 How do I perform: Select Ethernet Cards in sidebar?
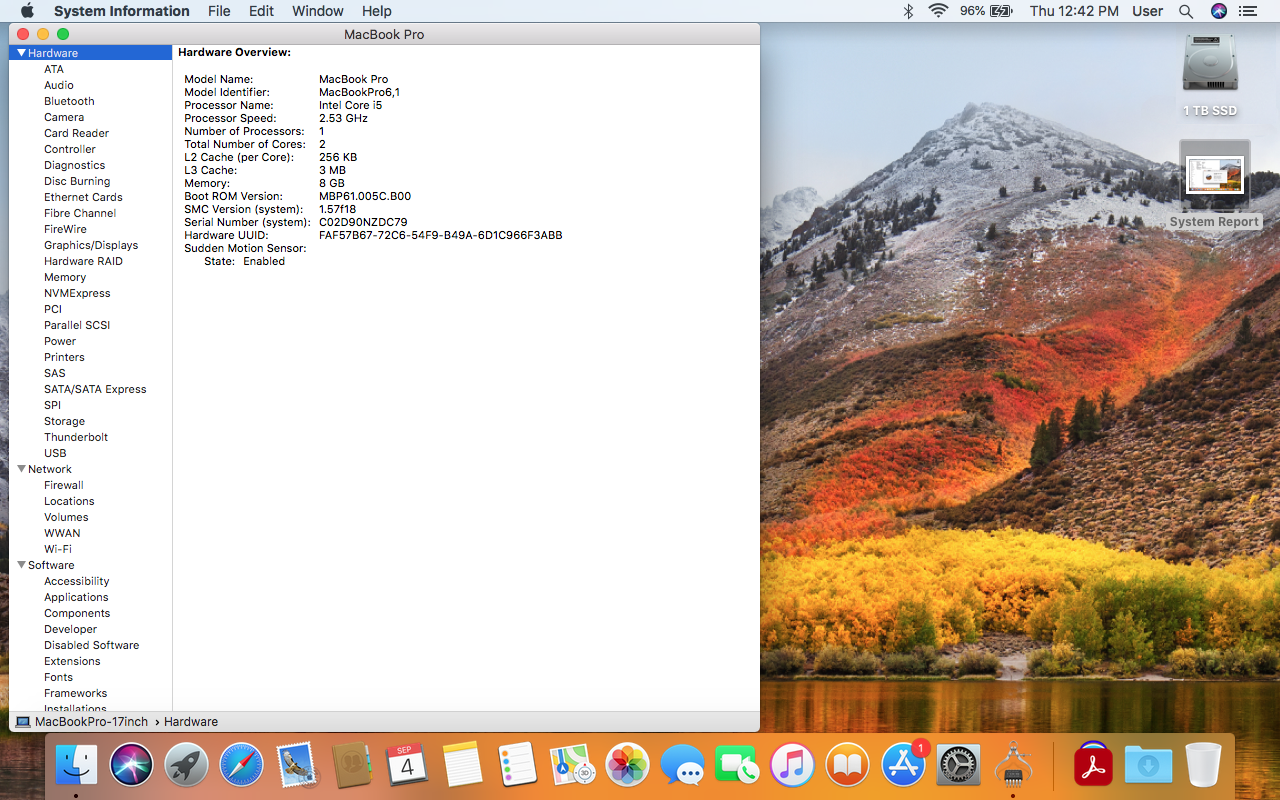[x=83, y=197]
